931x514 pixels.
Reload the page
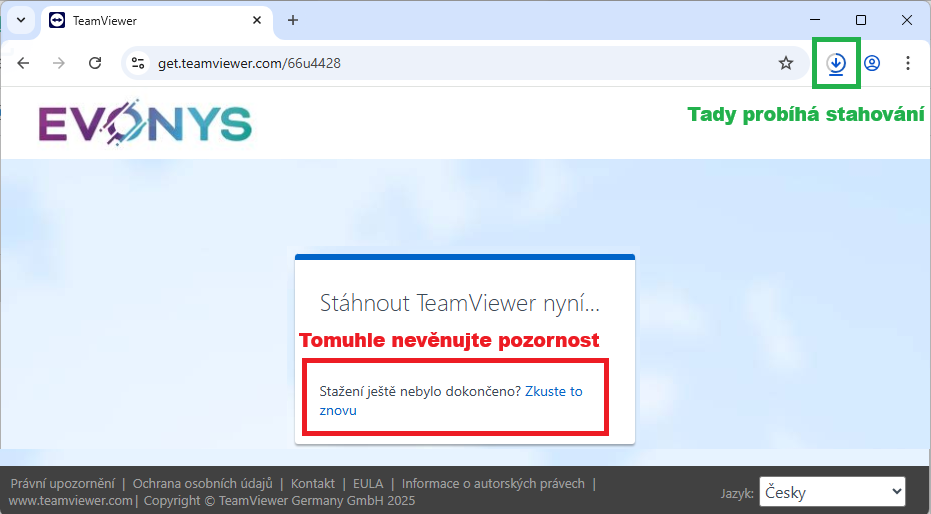pos(95,63)
